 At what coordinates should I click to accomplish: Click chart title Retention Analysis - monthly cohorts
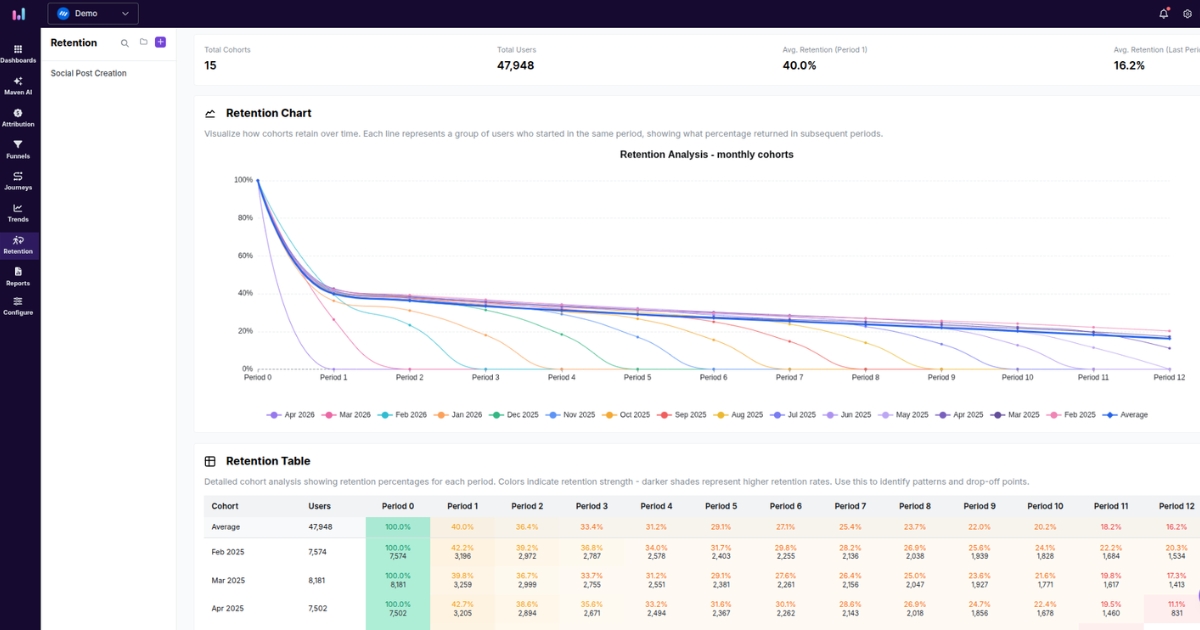click(706, 154)
